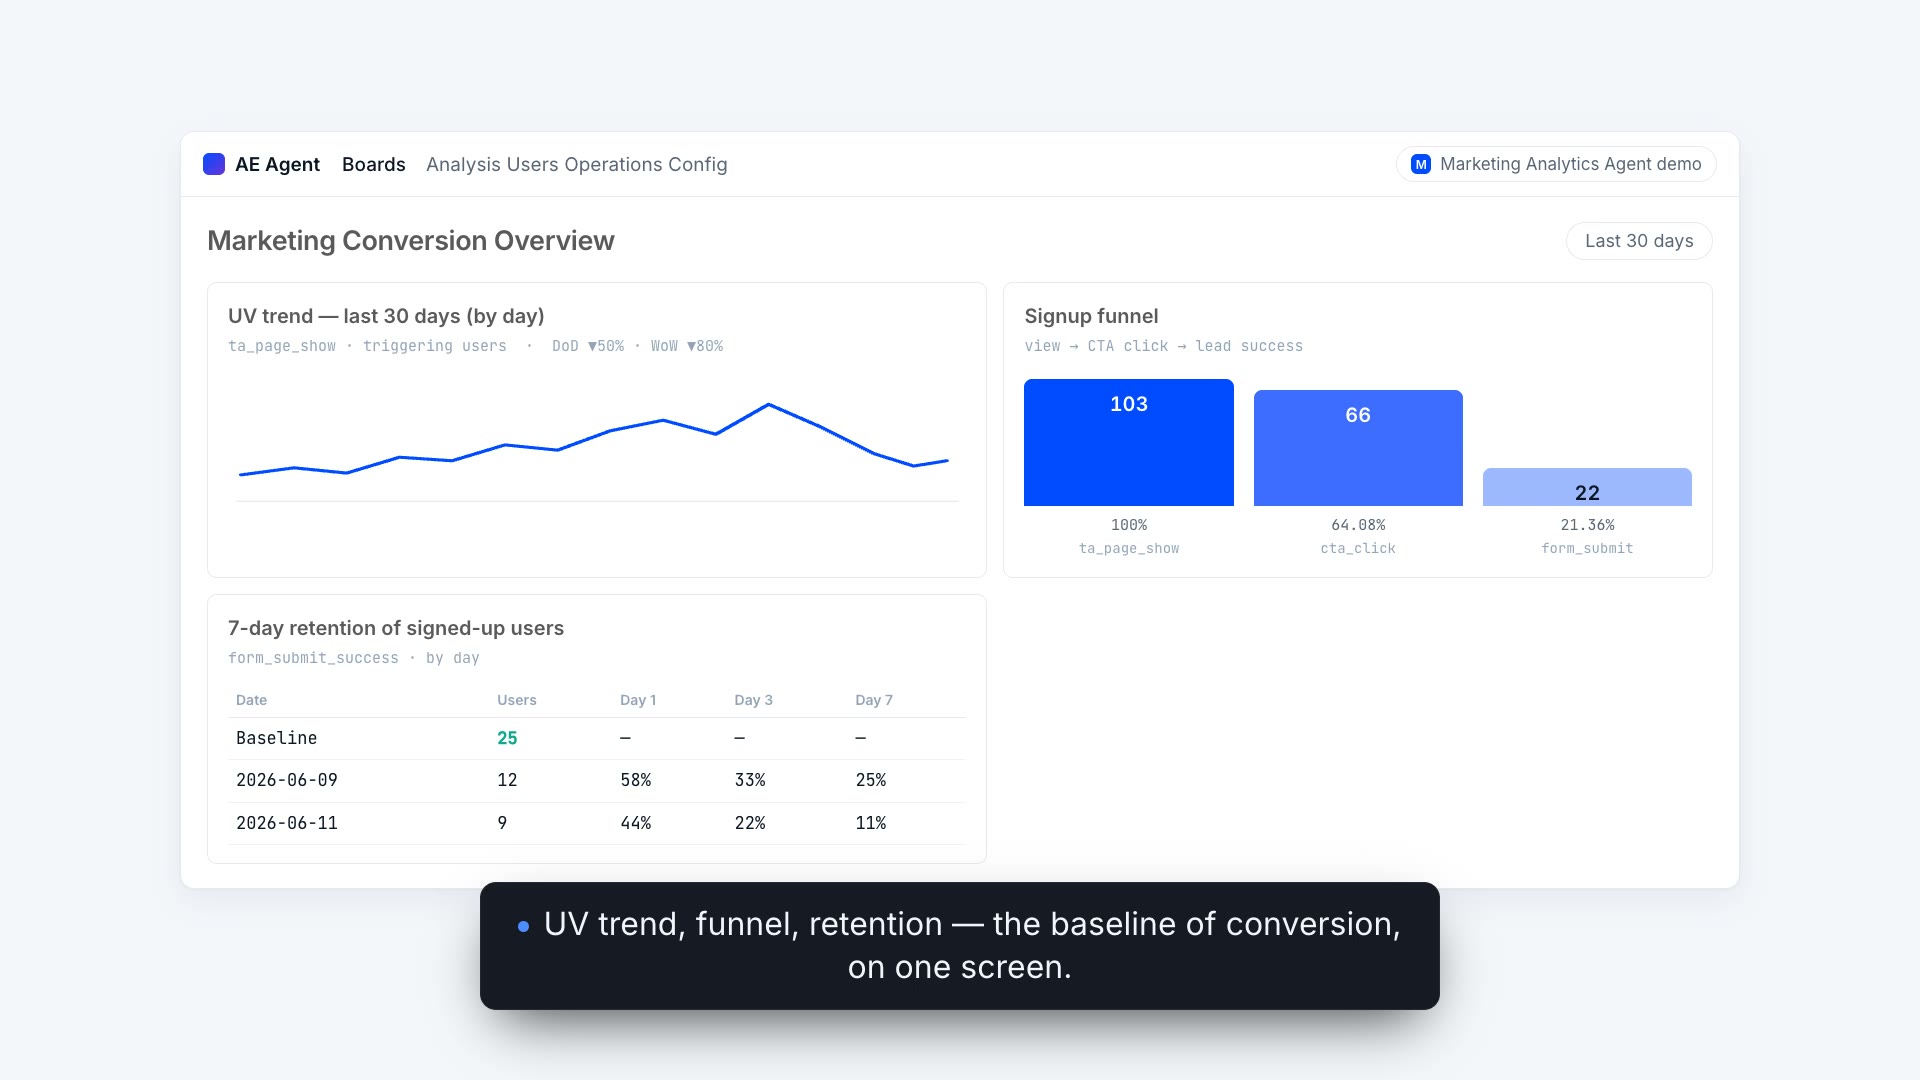Click the Day 7 column header
This screenshot has height=1080, width=1920.
point(874,700)
